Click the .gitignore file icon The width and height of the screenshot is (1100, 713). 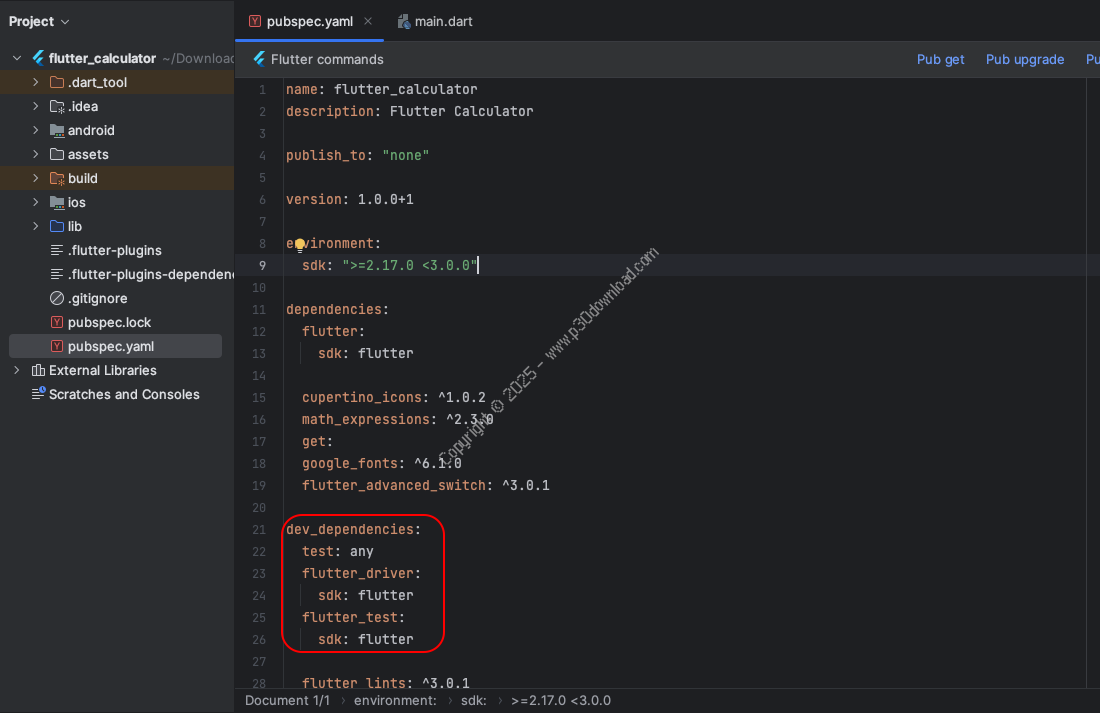pos(57,298)
